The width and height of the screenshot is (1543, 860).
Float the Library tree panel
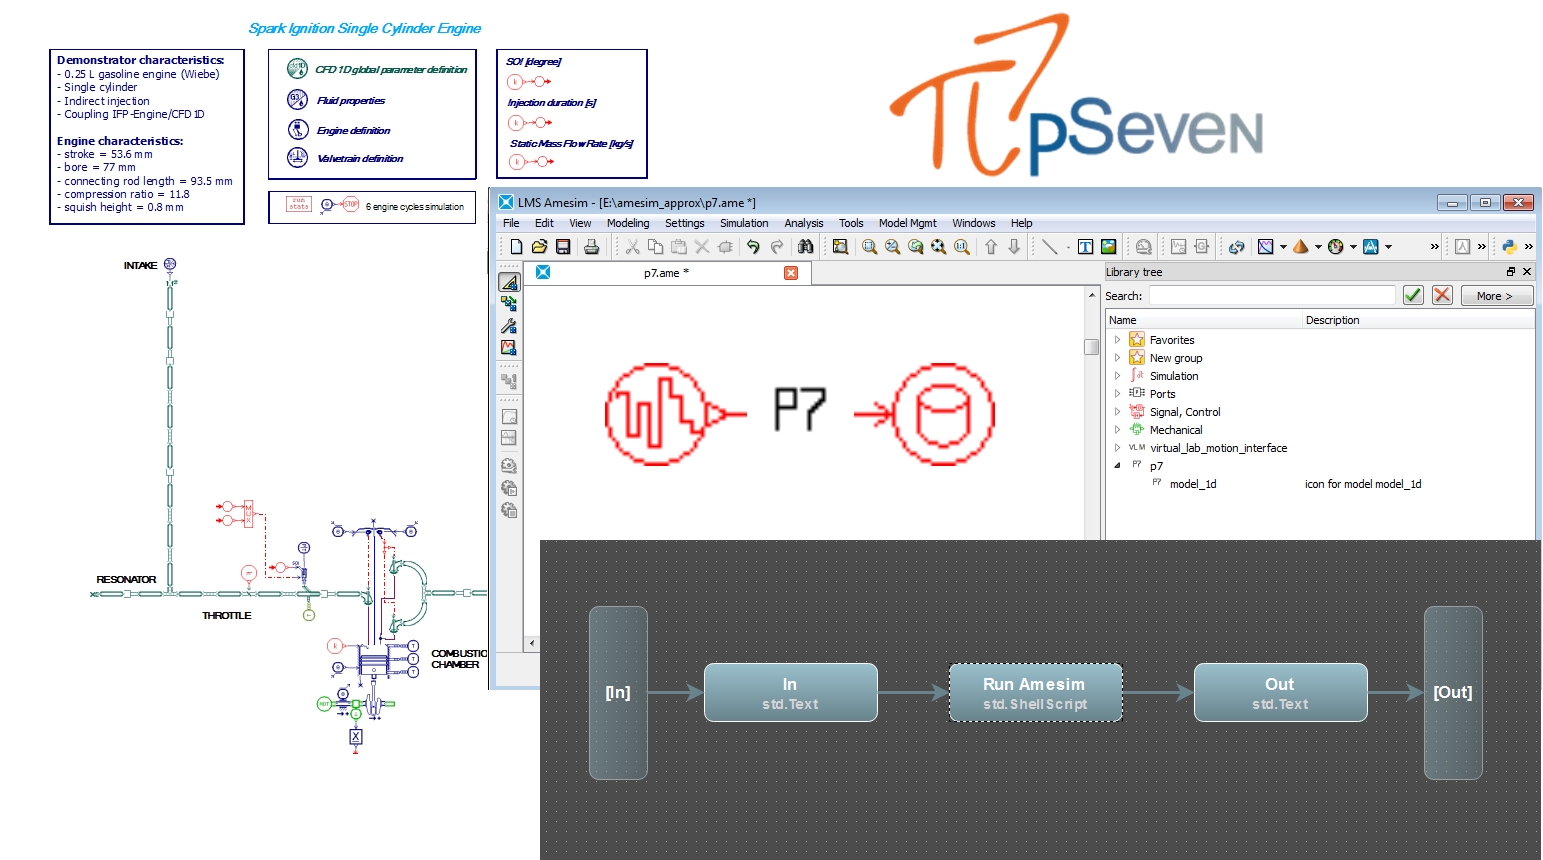point(1510,272)
